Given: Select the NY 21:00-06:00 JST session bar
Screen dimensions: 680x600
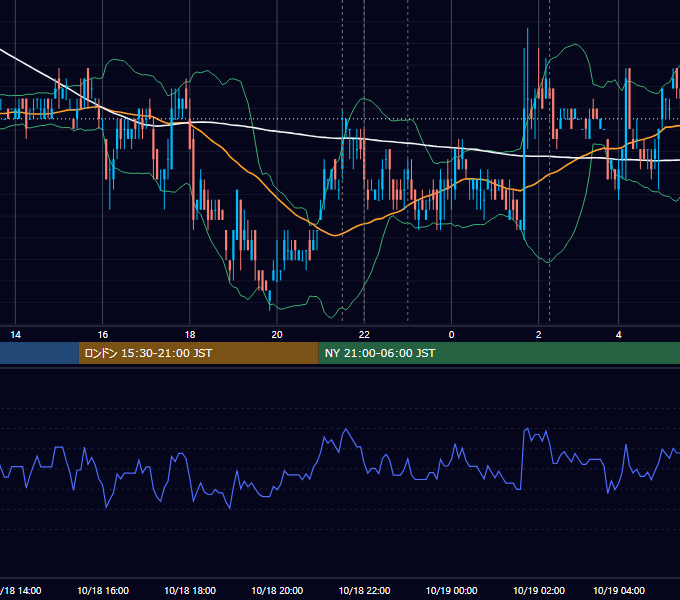Looking at the screenshot, I should click(x=499, y=353).
